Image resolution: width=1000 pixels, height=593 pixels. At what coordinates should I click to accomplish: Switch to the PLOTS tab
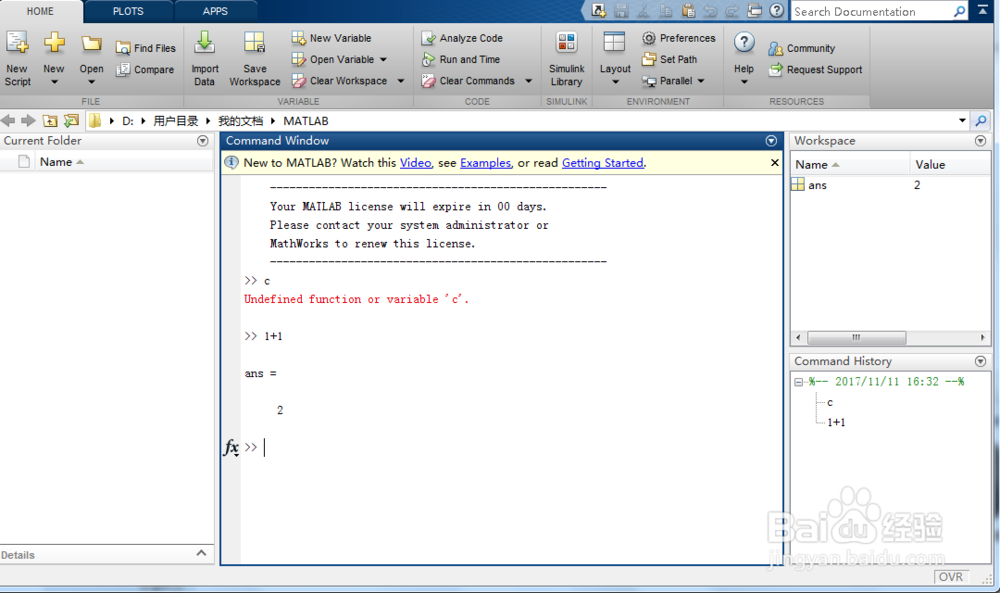point(128,11)
